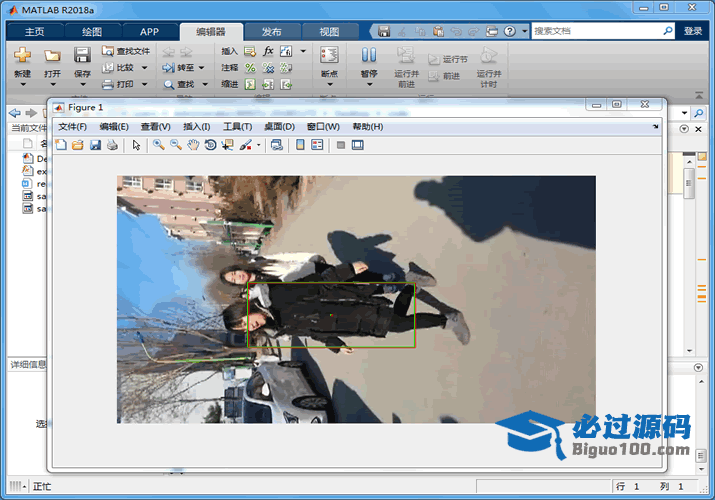Expand the 新建 (New) dropdown
Screen dimensions: 715x500
tap(22, 85)
